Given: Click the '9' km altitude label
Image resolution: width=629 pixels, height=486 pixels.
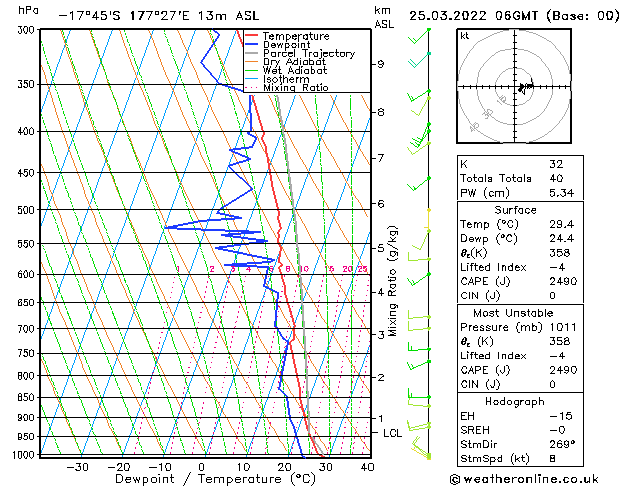Looking at the screenshot, I should [x=381, y=64].
